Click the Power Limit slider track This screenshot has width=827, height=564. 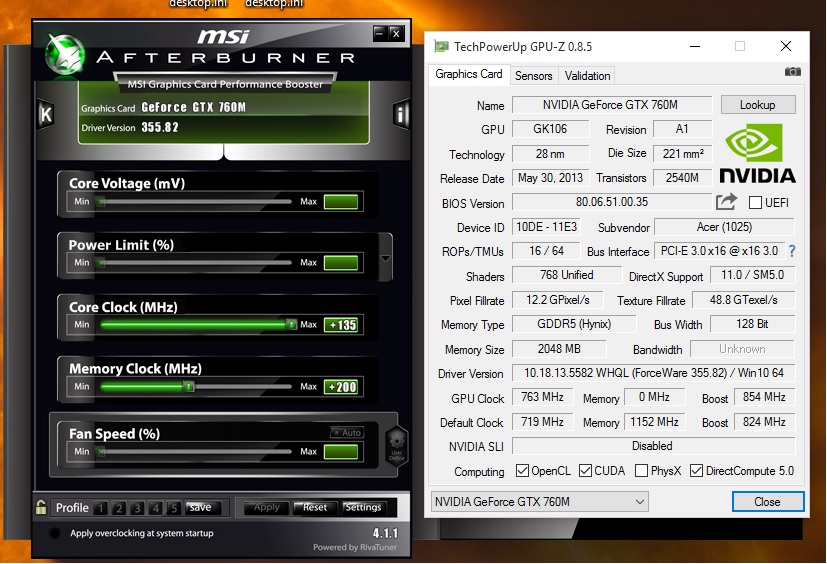tap(195, 262)
